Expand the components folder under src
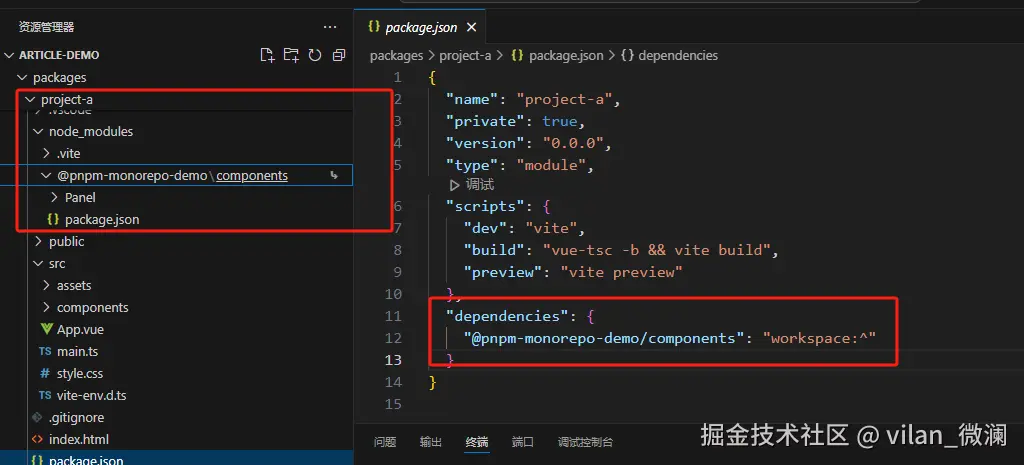 pyautogui.click(x=46, y=308)
